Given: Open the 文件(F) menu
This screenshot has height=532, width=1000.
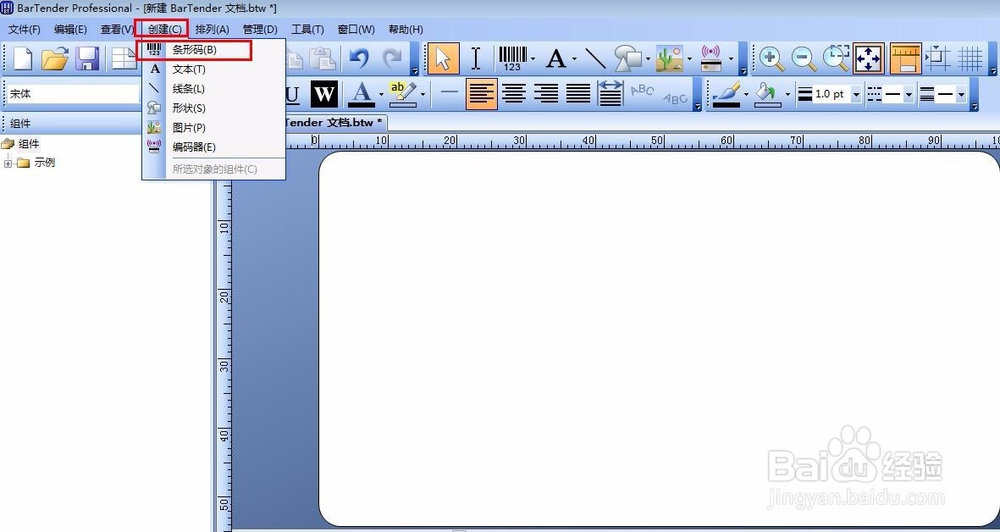Looking at the screenshot, I should (x=24, y=29).
